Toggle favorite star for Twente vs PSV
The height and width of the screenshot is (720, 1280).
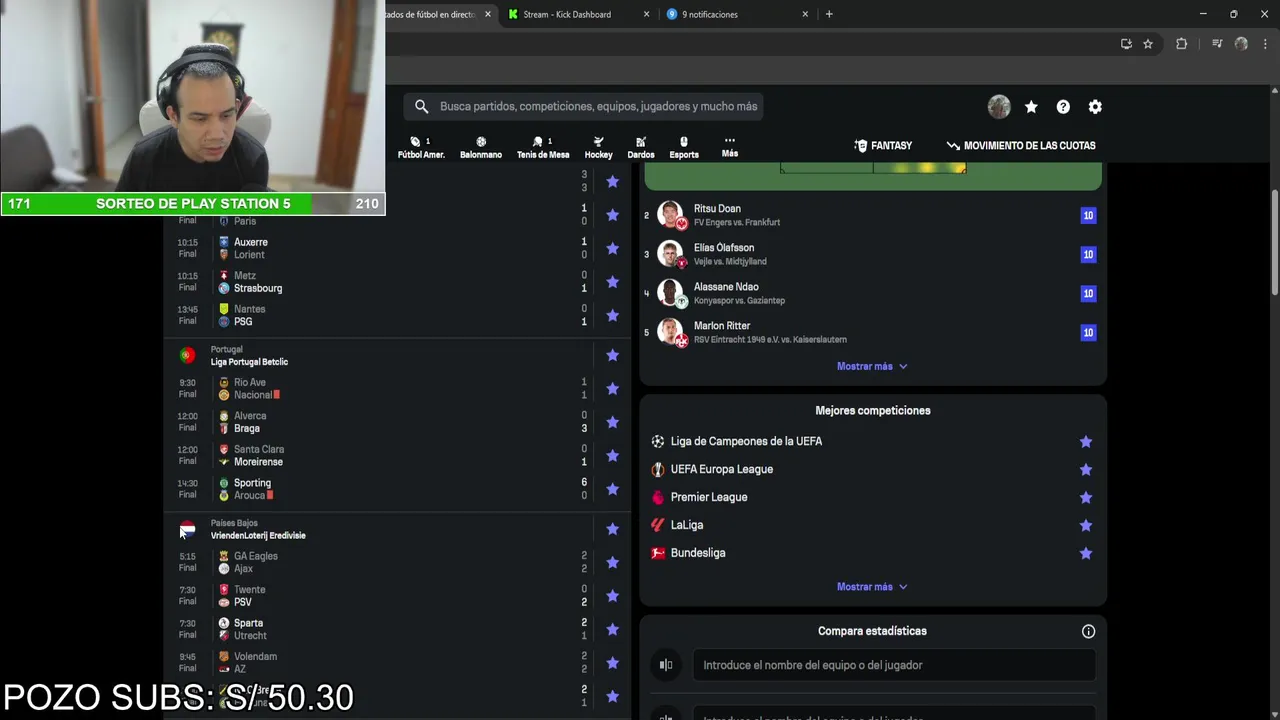click(x=612, y=596)
